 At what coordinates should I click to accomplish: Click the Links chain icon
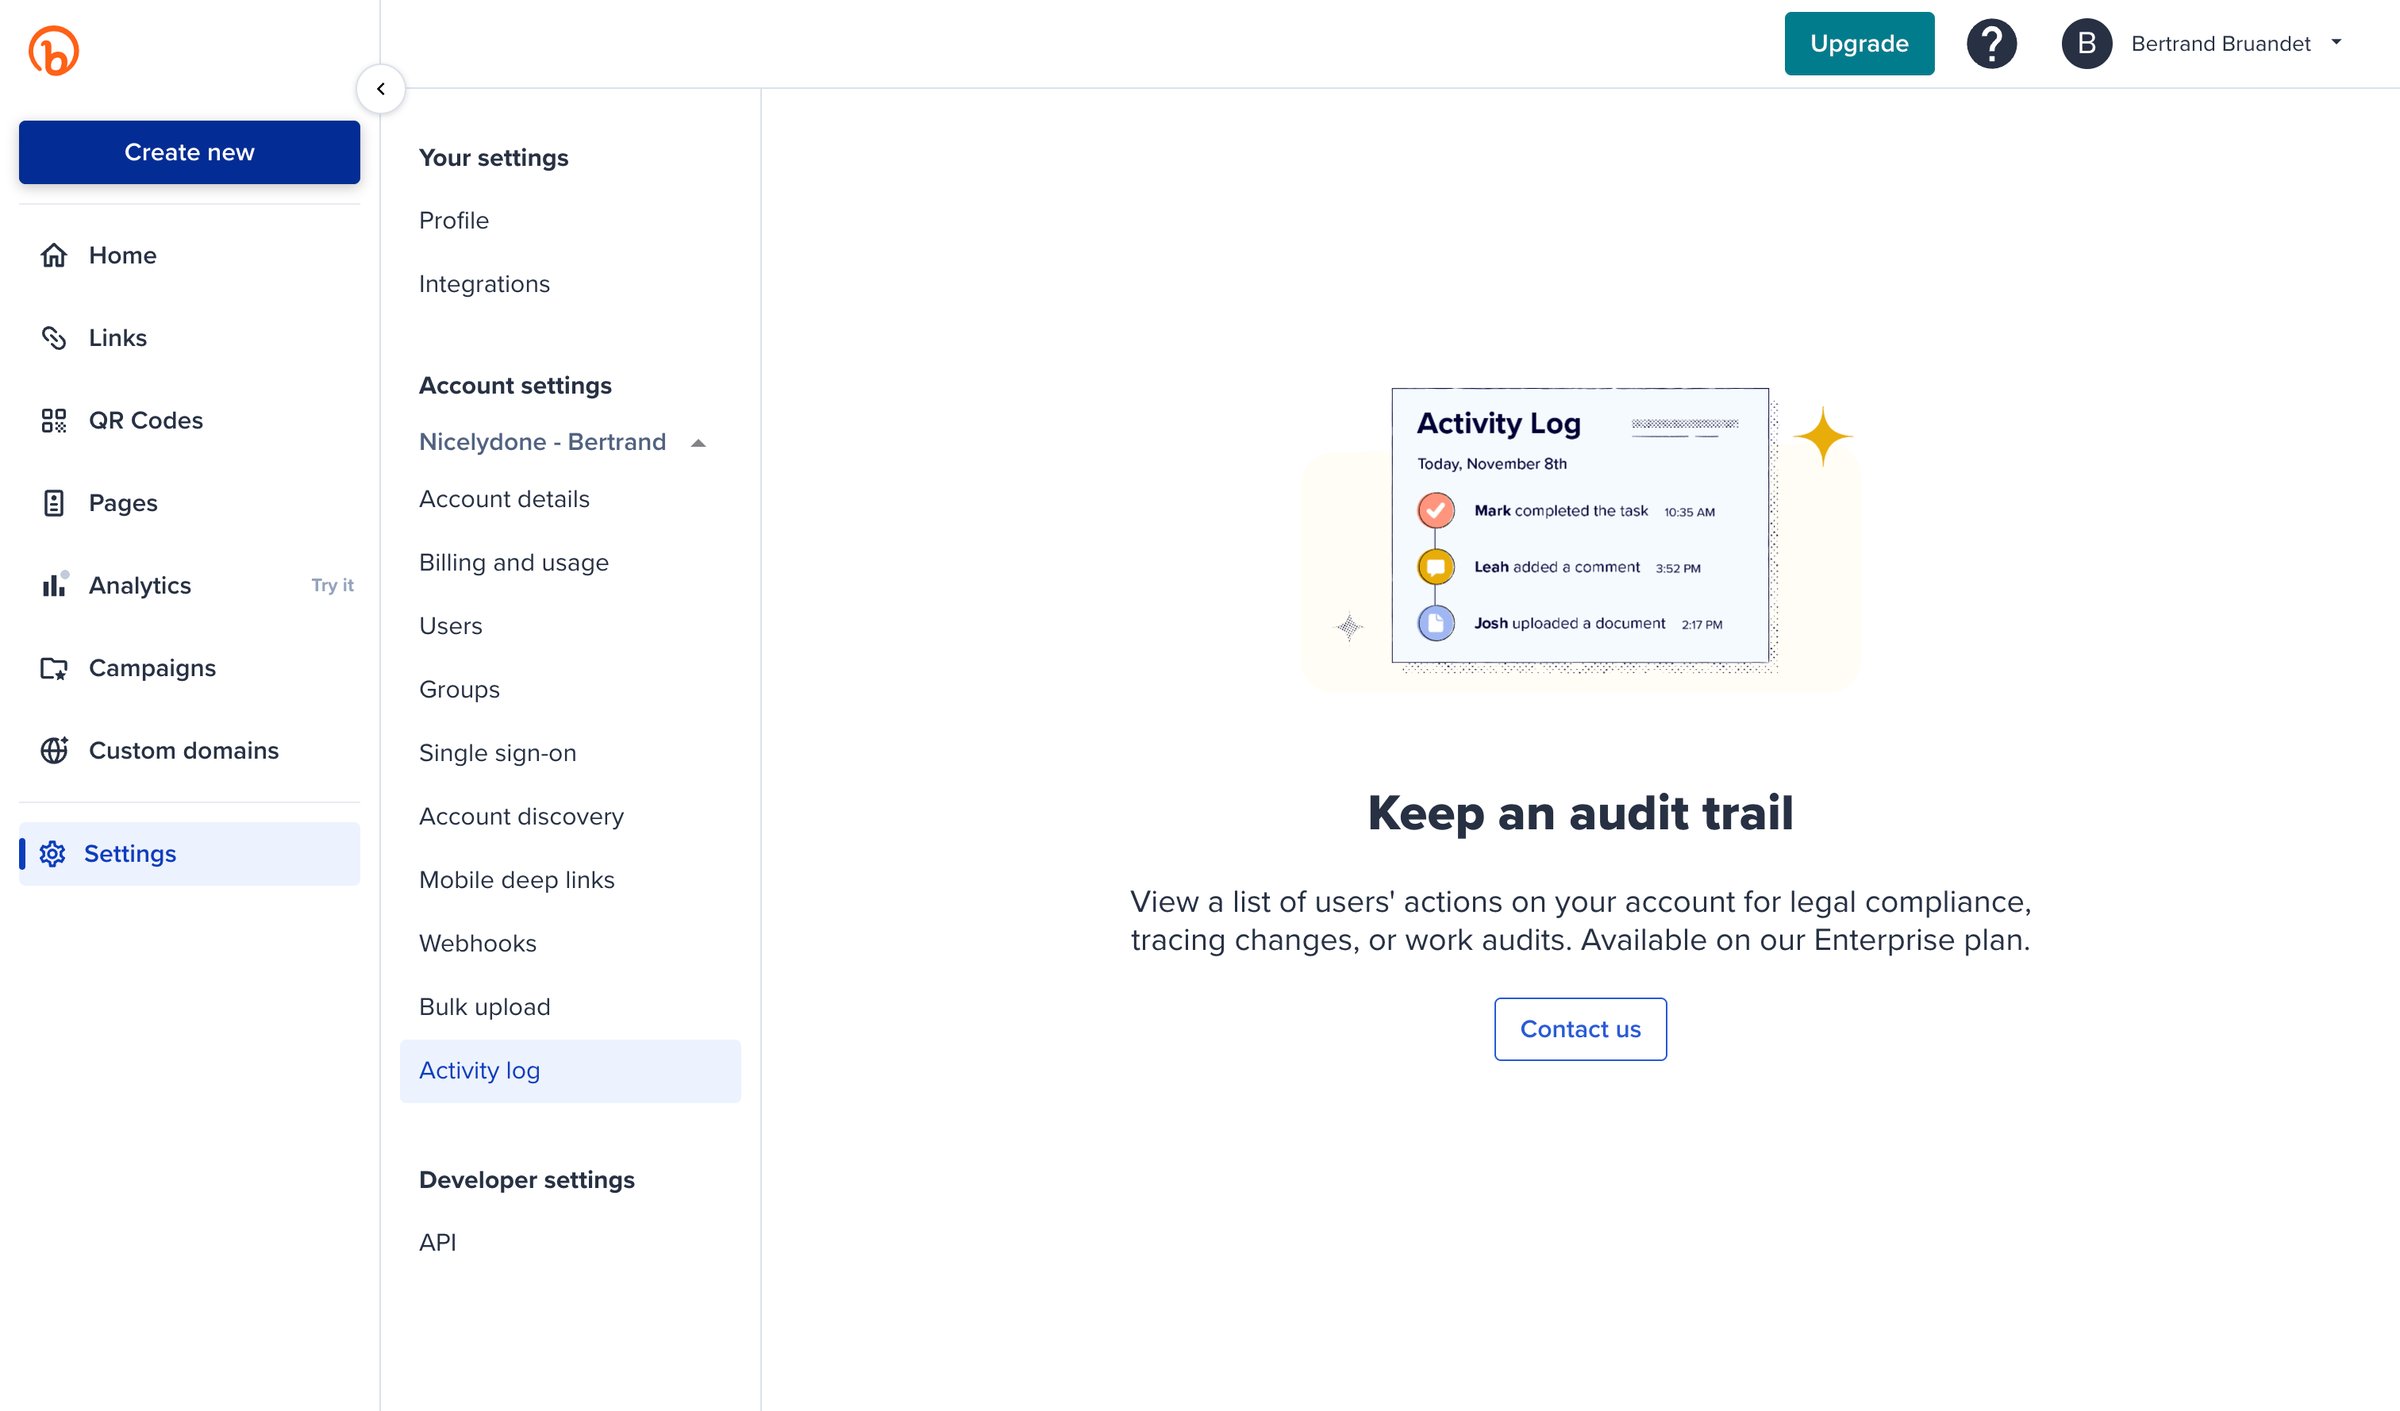54,338
